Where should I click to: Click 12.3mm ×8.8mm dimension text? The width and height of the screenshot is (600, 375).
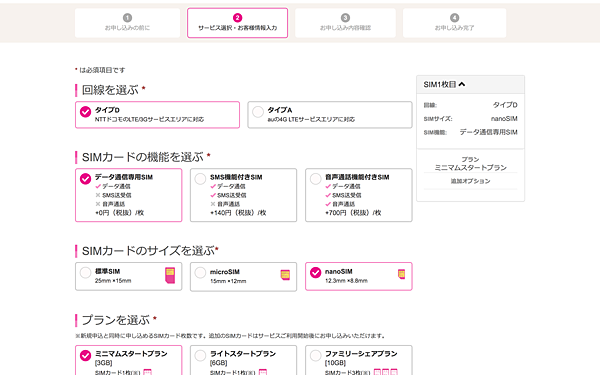click(x=346, y=281)
